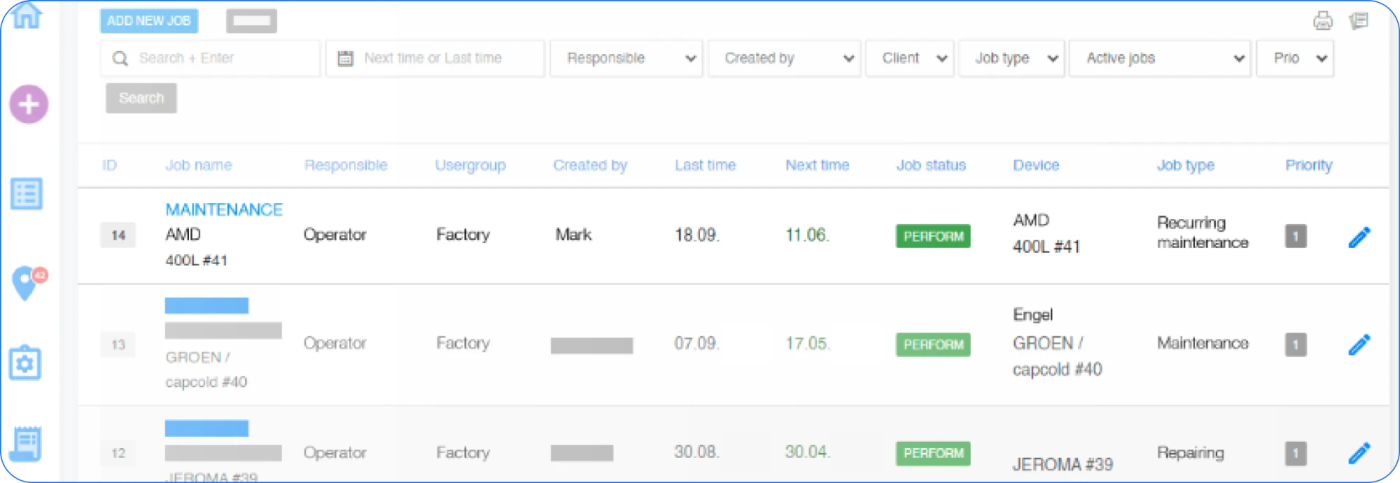Click Operator in job 14 row
The height and width of the screenshot is (483, 1400).
[335, 235]
